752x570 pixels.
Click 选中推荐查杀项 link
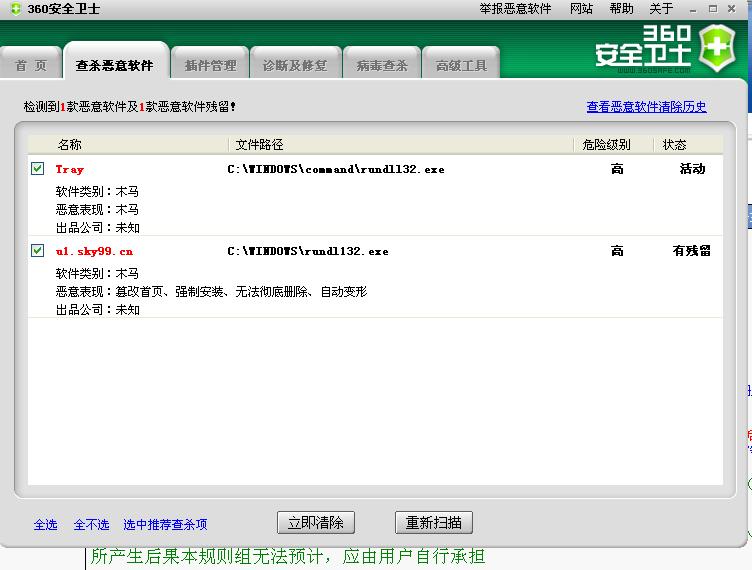165,524
